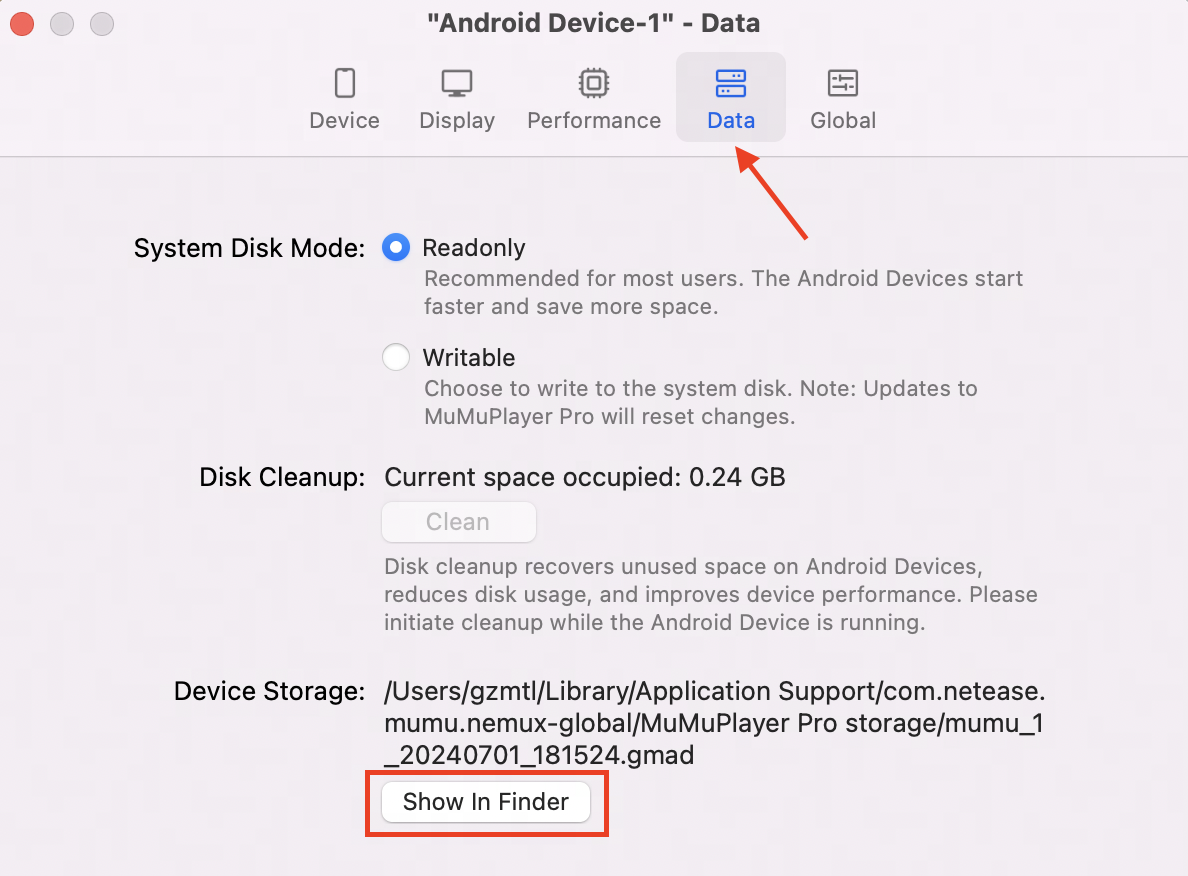Switch to the Device tab label
The height and width of the screenshot is (876, 1188).
coord(344,120)
